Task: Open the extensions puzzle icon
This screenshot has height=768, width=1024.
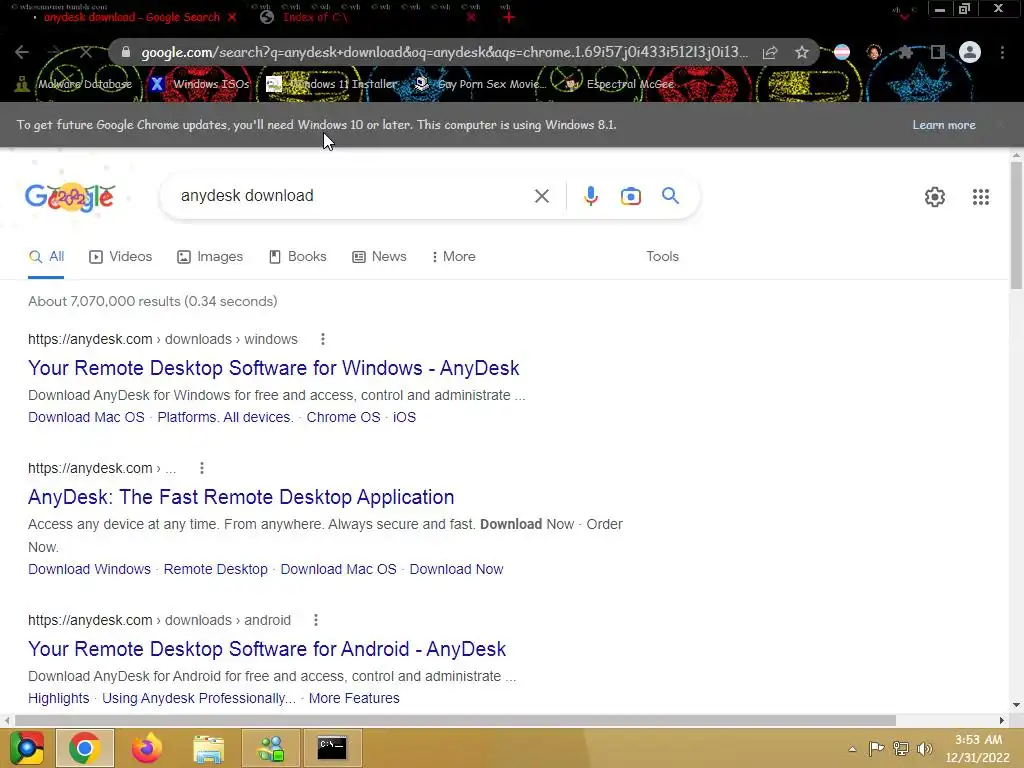Action: point(905,52)
